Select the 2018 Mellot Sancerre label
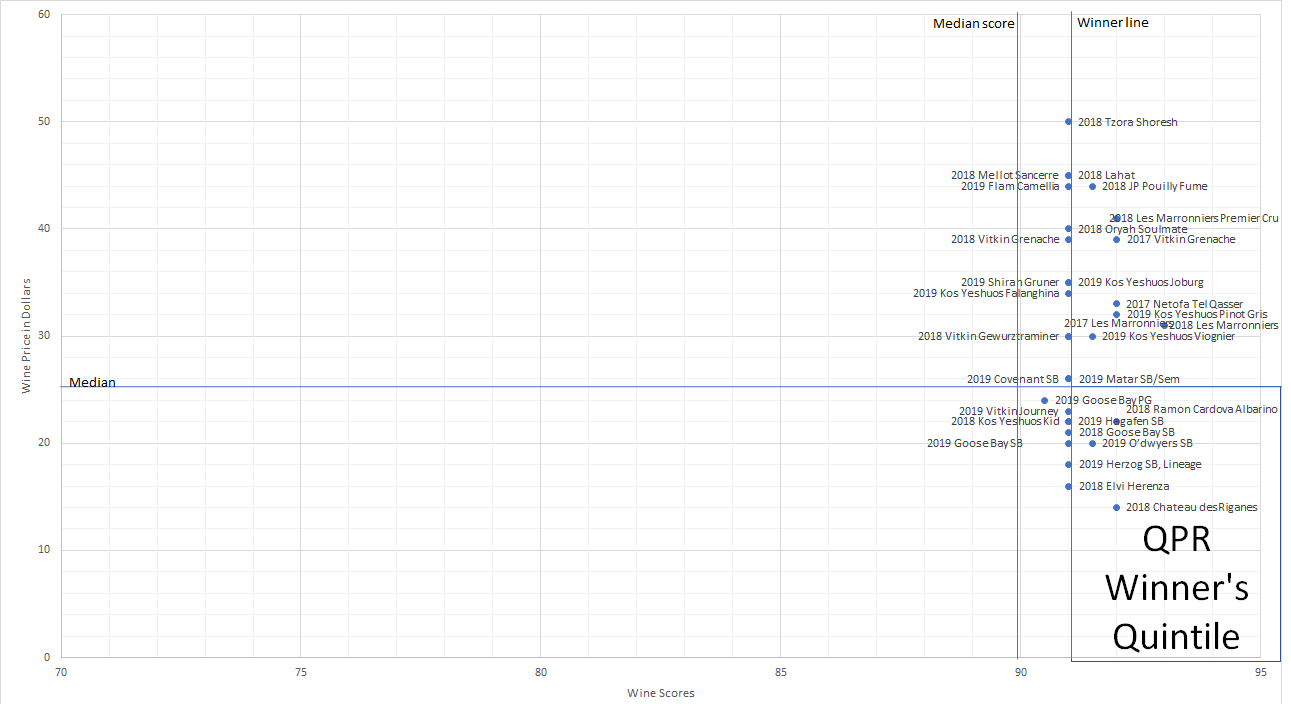 1004,175
